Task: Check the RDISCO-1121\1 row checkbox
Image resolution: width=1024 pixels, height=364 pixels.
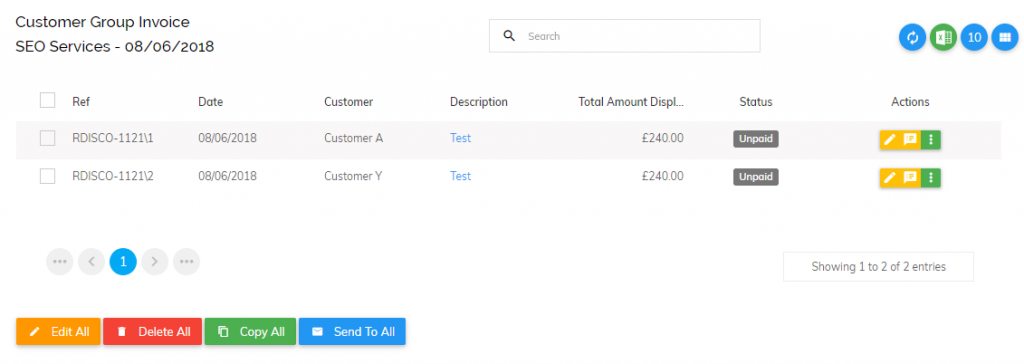Action: pos(48,139)
